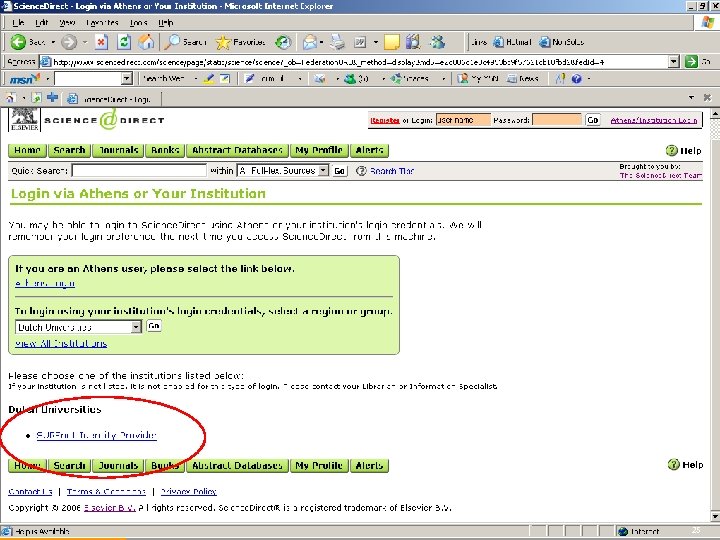This screenshot has height=540, width=720.
Task: Open the Favorites star panel
Action: (x=240, y=42)
